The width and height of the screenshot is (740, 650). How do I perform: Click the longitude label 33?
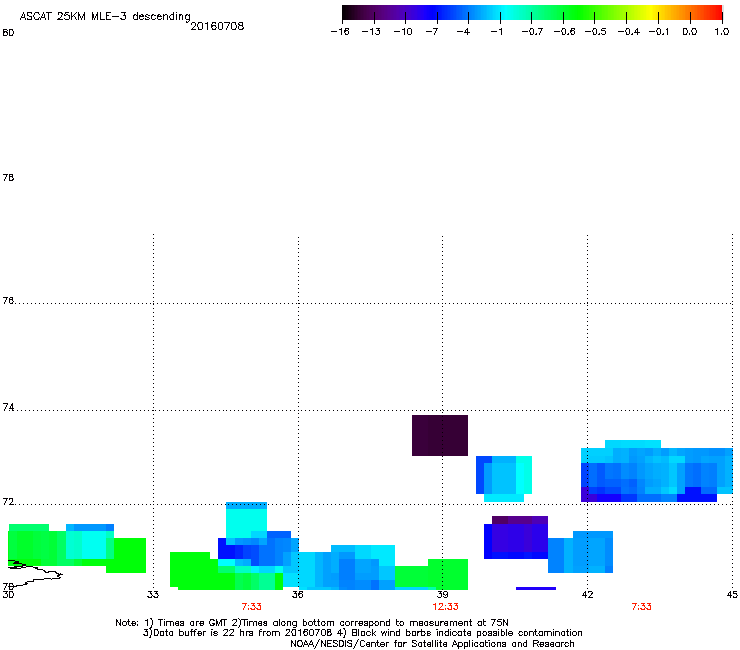pos(152,595)
